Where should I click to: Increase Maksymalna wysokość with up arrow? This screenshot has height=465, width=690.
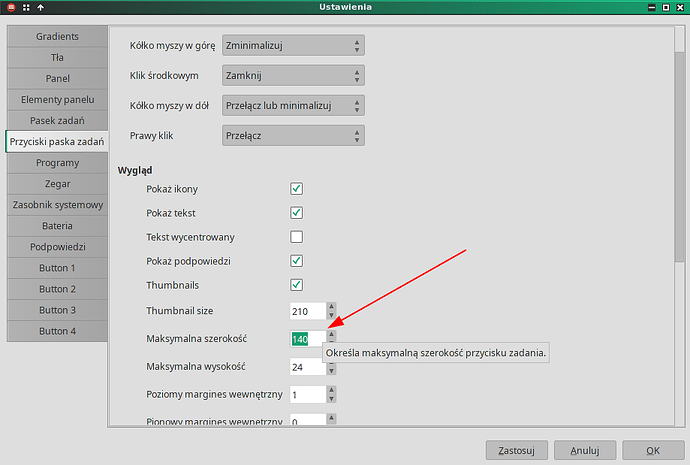click(x=332, y=362)
